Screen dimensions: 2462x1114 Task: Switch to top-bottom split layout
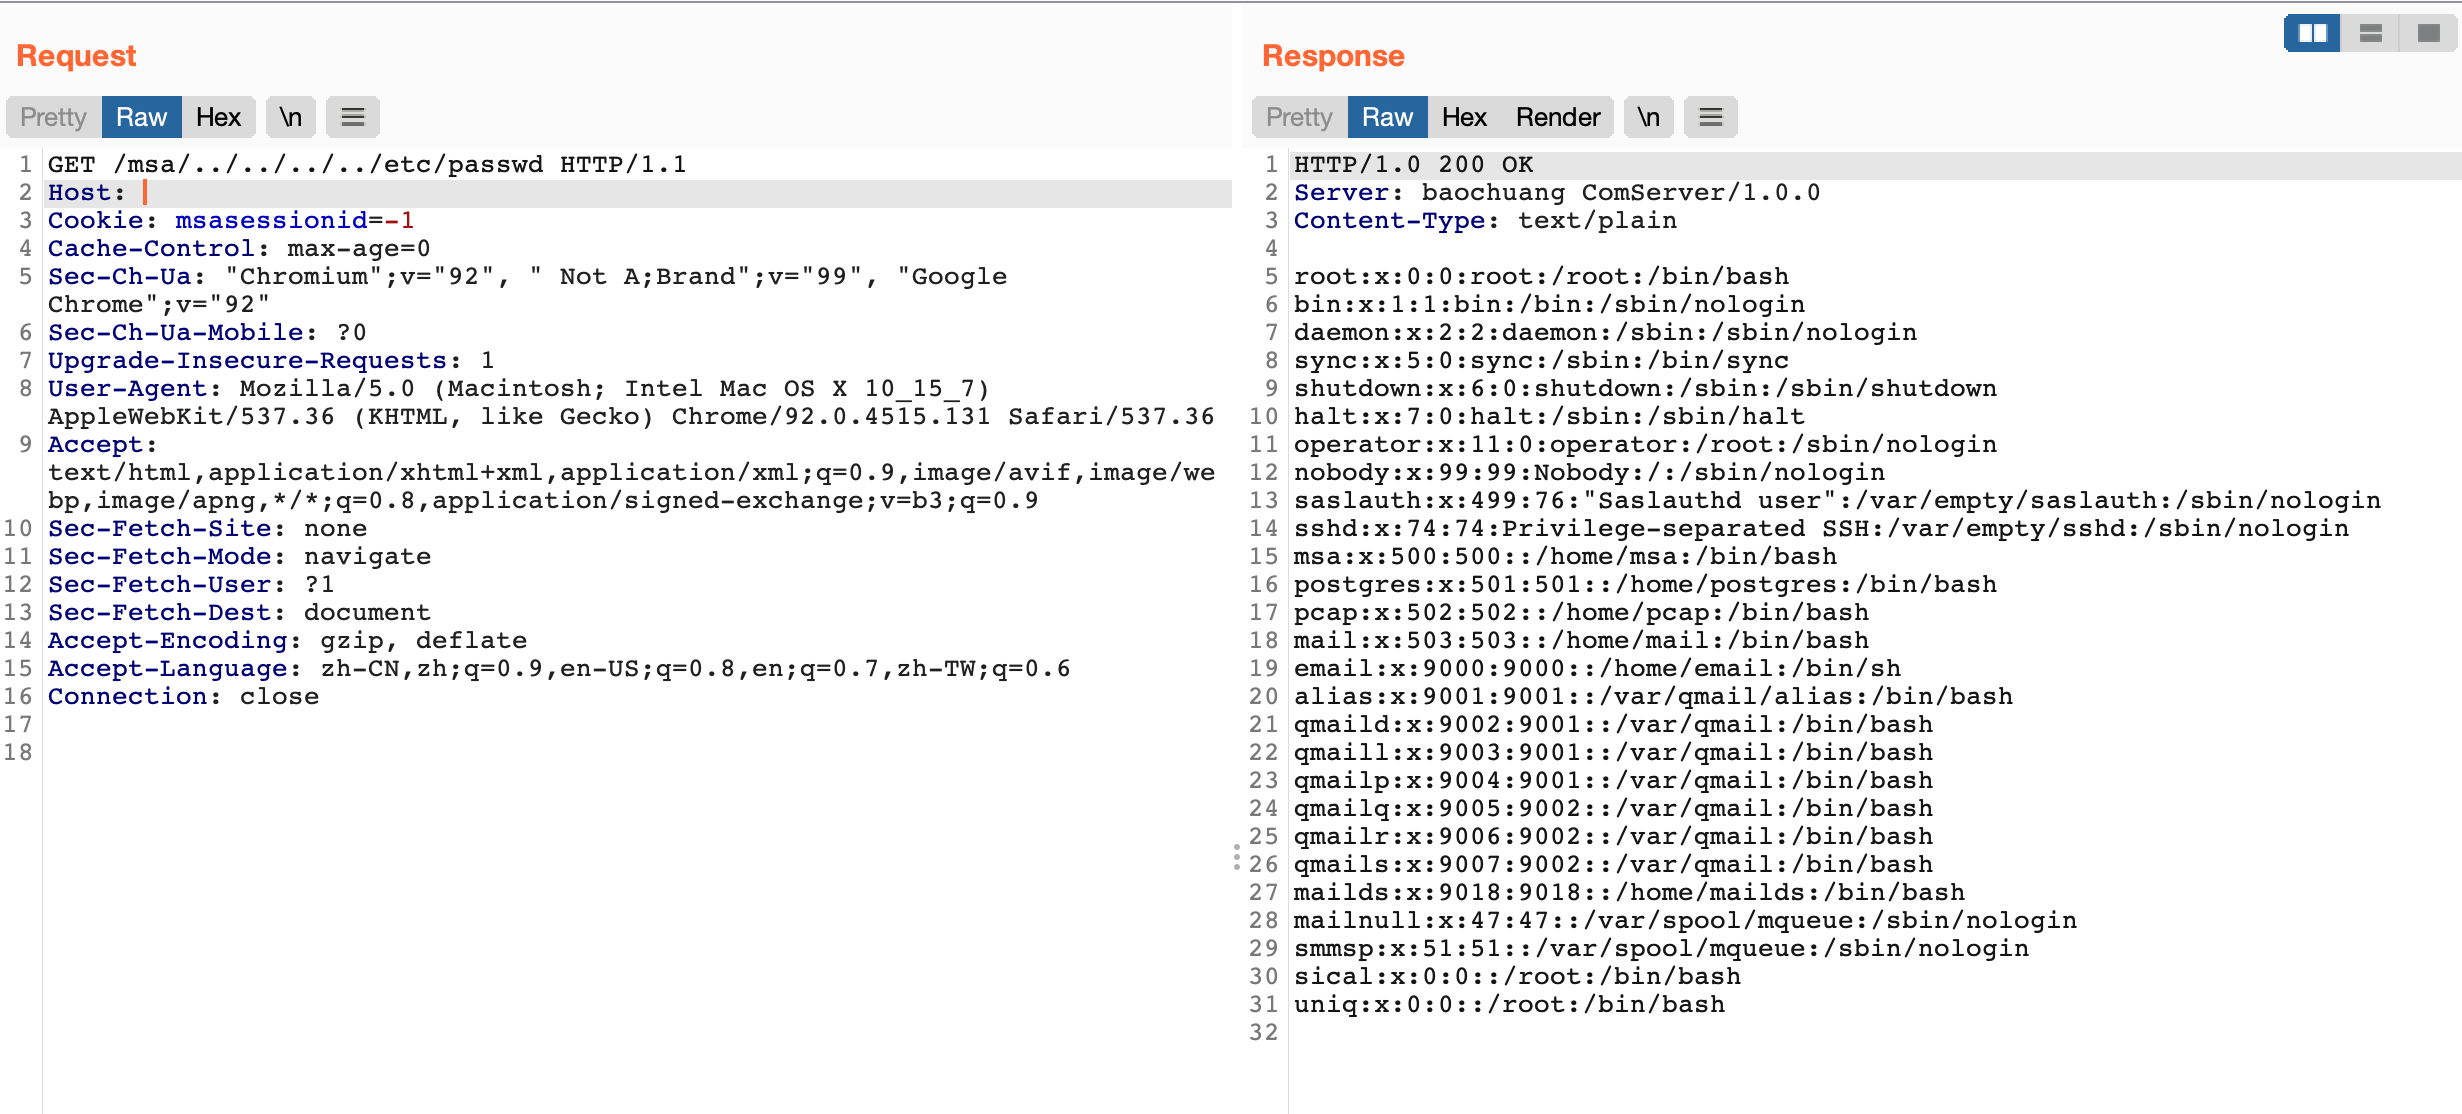tap(2370, 33)
